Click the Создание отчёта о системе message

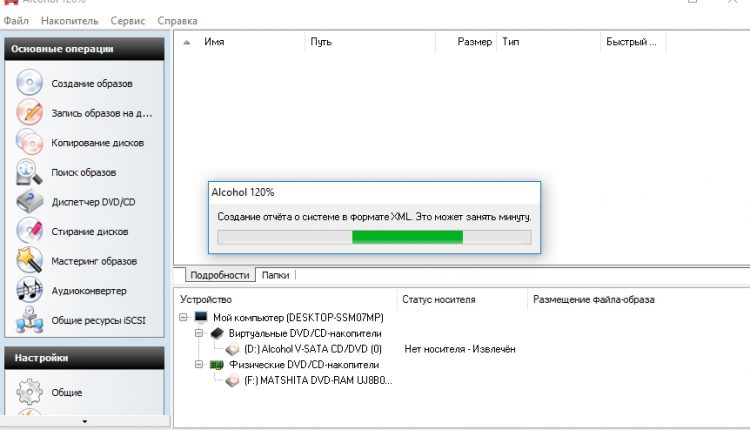point(374,217)
